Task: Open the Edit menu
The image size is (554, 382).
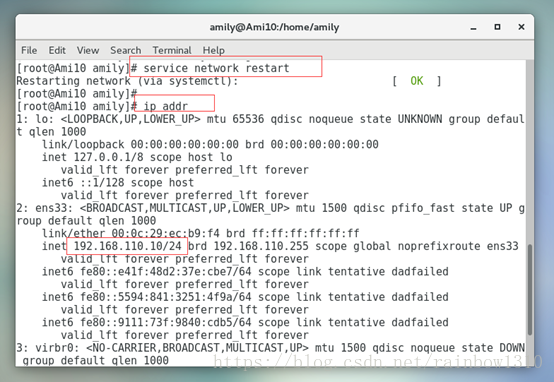Action: tap(57, 50)
